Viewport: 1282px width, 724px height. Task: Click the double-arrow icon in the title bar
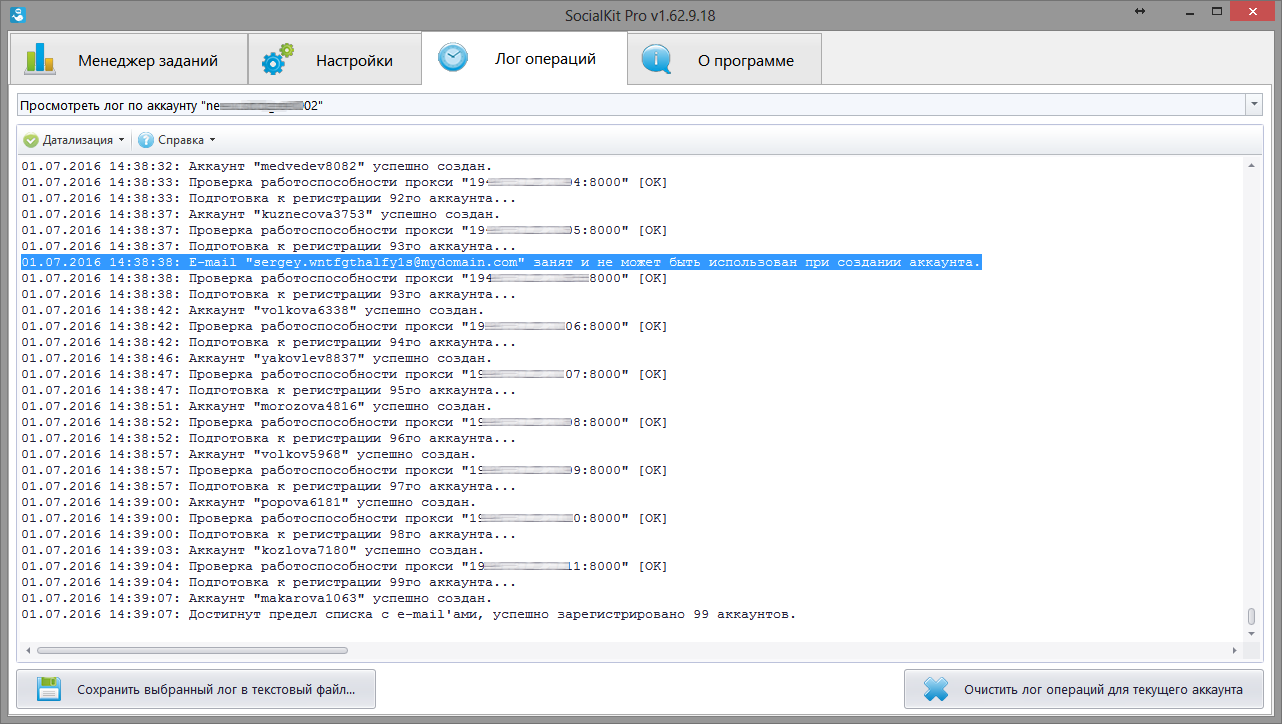point(1140,11)
